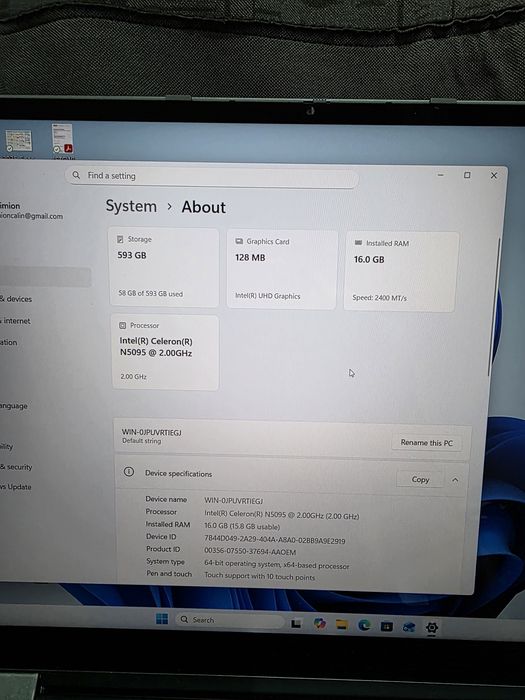This screenshot has height=700, width=525.
Task: Click into the Find a setting field
Action: [212, 177]
